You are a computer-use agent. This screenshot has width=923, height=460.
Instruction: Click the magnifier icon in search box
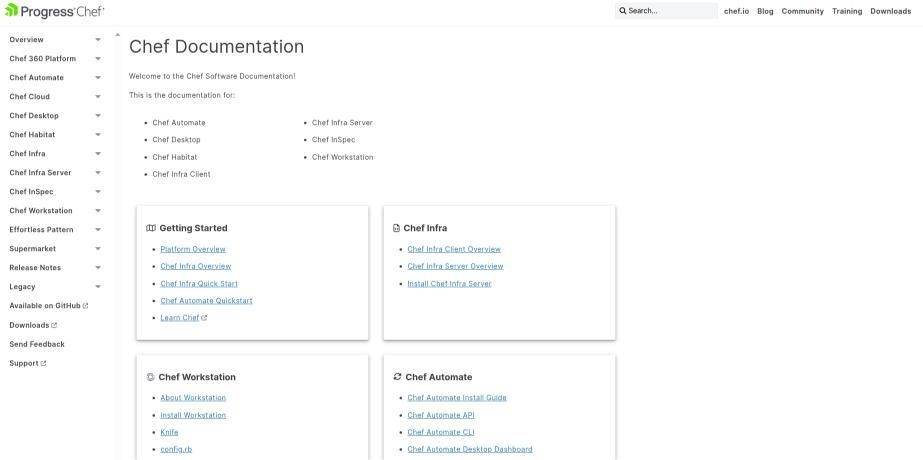(x=623, y=11)
